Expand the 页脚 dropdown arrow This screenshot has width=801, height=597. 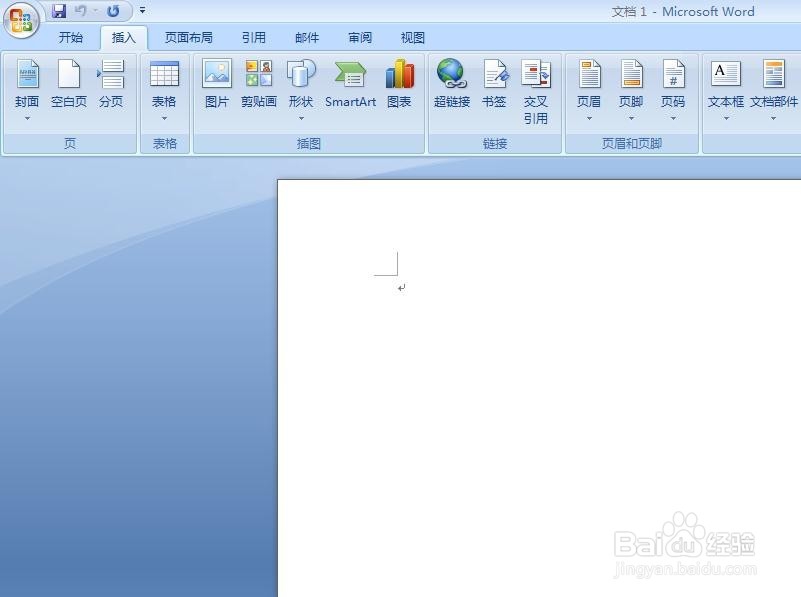click(x=631, y=118)
